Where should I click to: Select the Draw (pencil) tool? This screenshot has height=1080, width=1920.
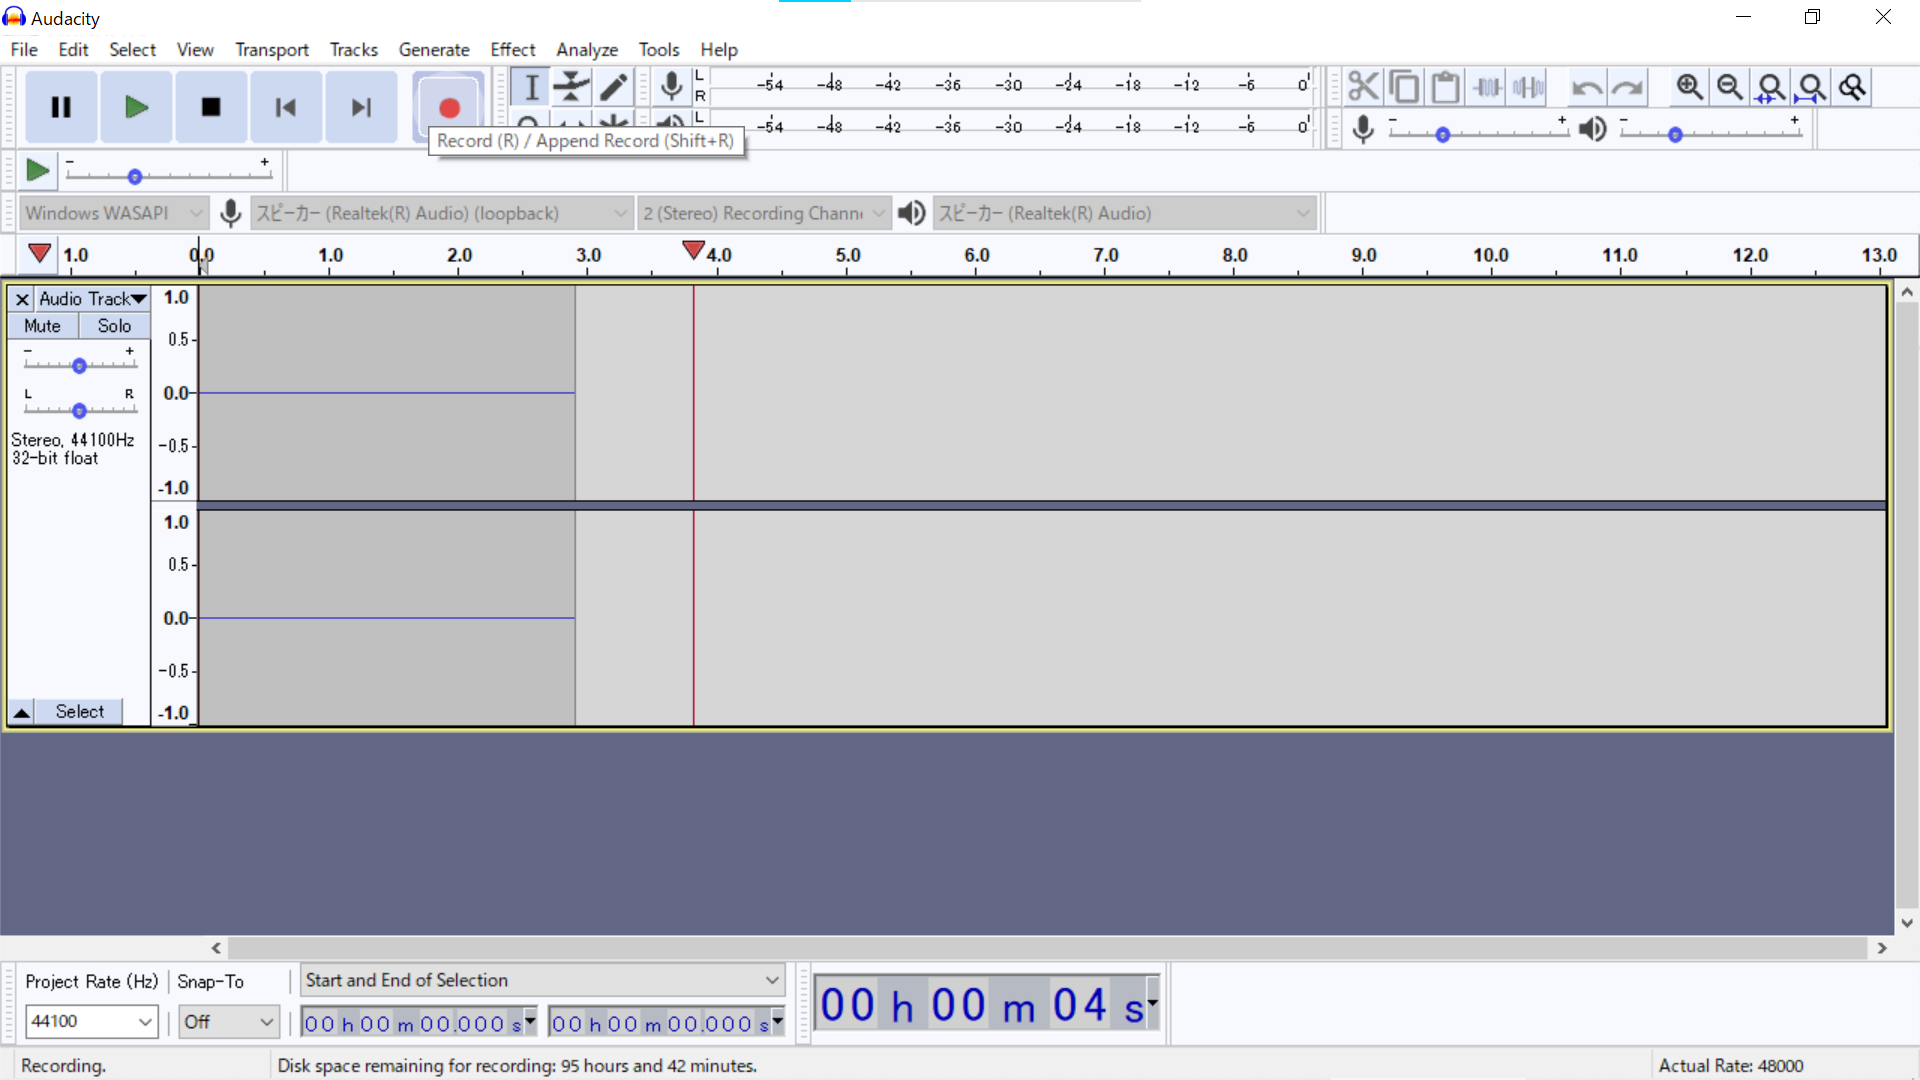pyautogui.click(x=614, y=87)
